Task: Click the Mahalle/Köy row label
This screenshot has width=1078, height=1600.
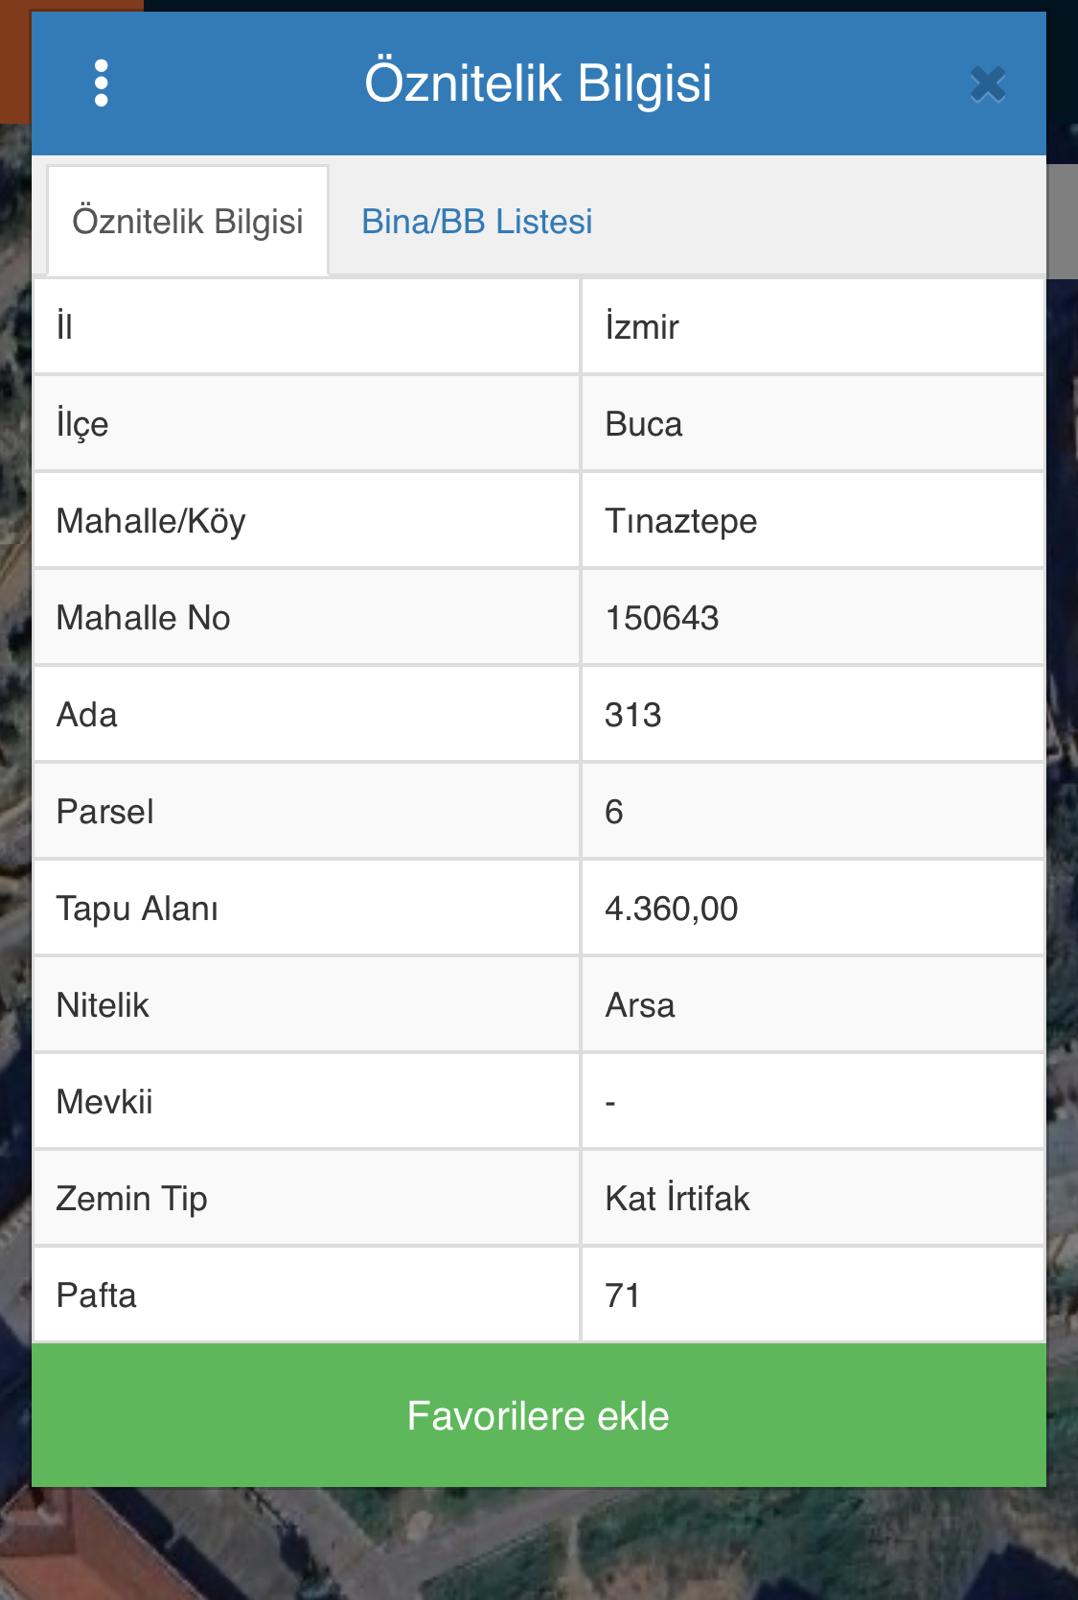Action: click(x=151, y=521)
